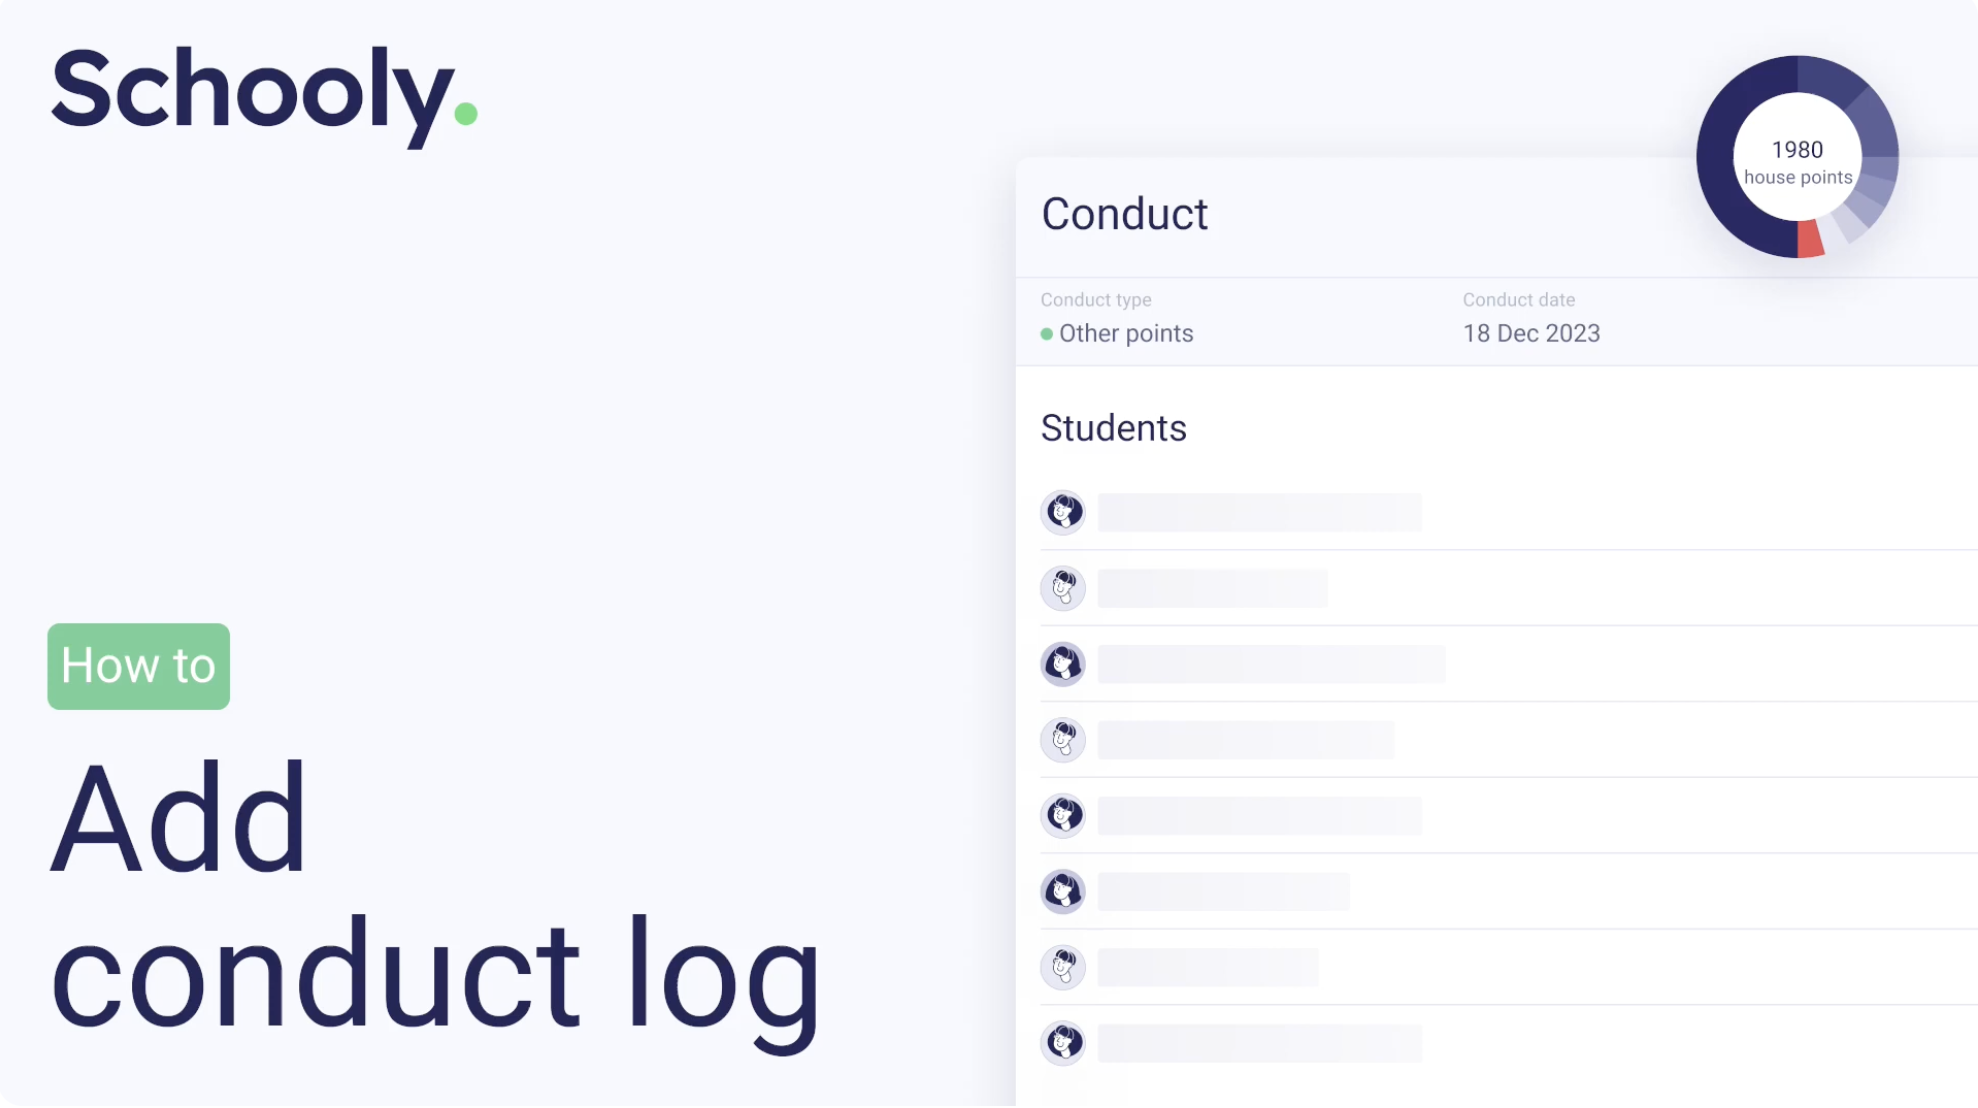This screenshot has width=1978, height=1108.
Task: Click the Add conduct log title
Action: click(x=435, y=895)
